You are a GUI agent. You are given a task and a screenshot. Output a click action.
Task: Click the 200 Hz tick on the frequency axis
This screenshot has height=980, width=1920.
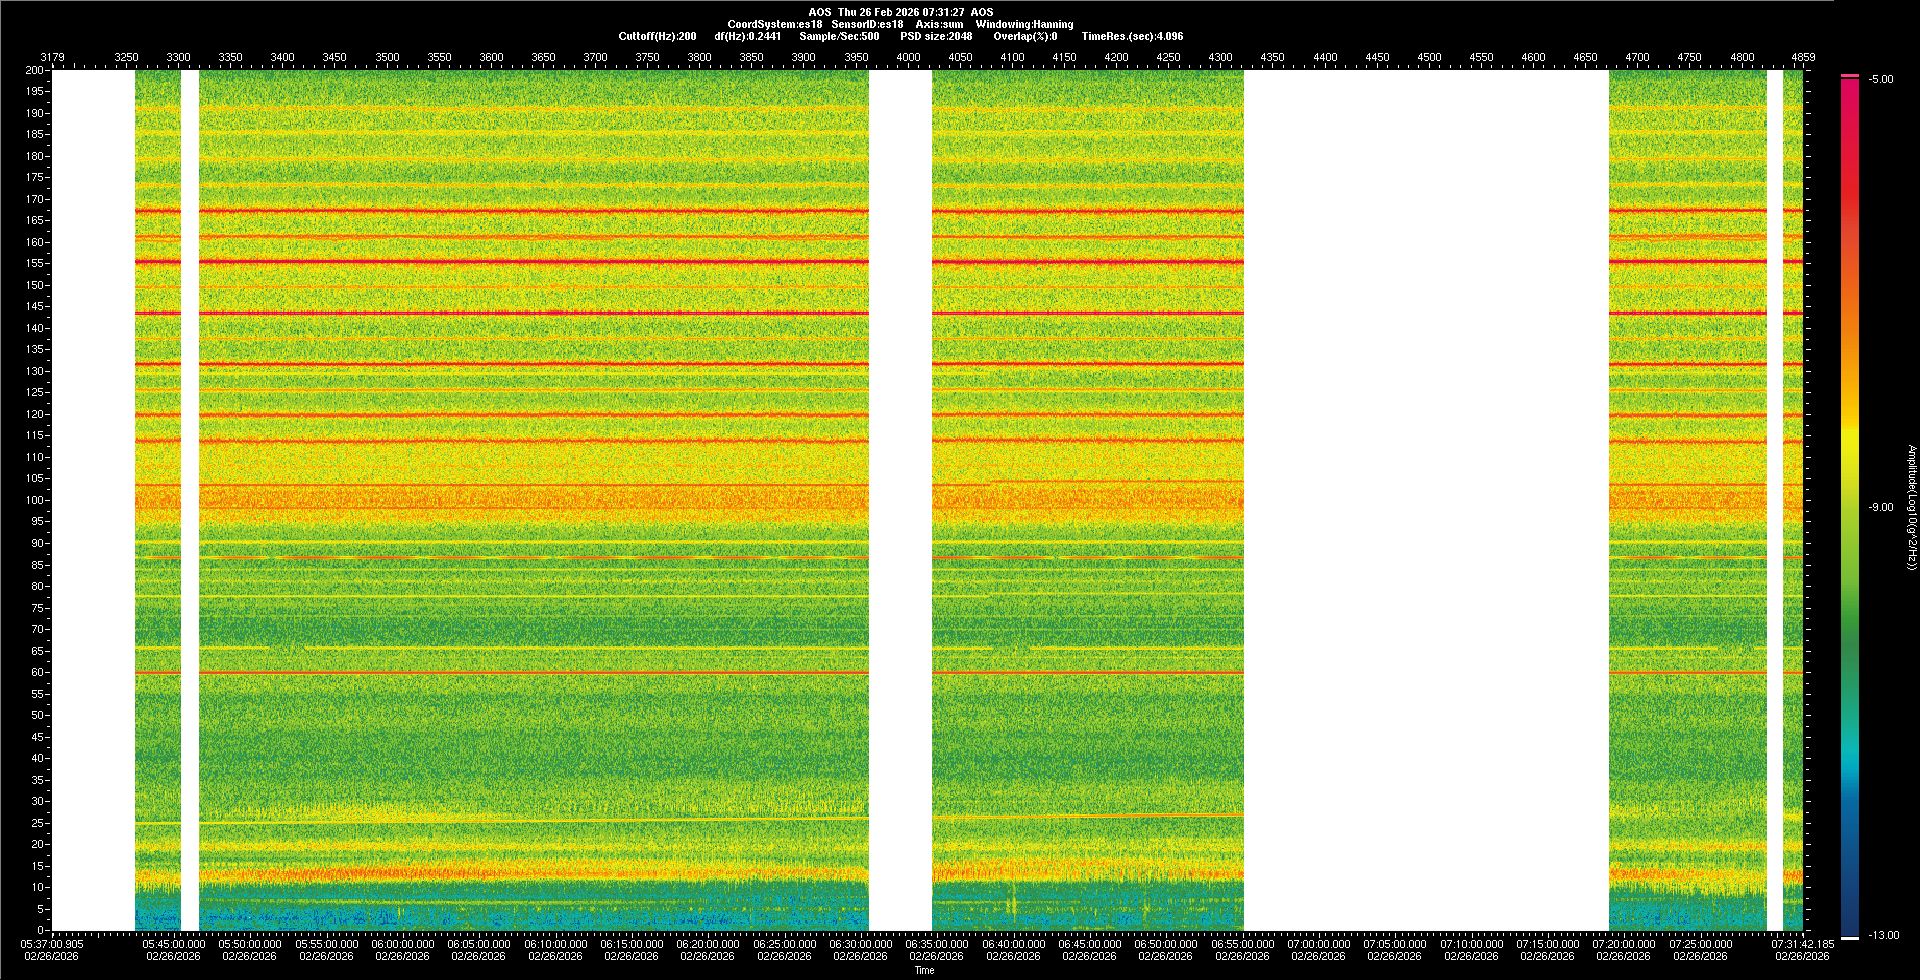point(35,70)
